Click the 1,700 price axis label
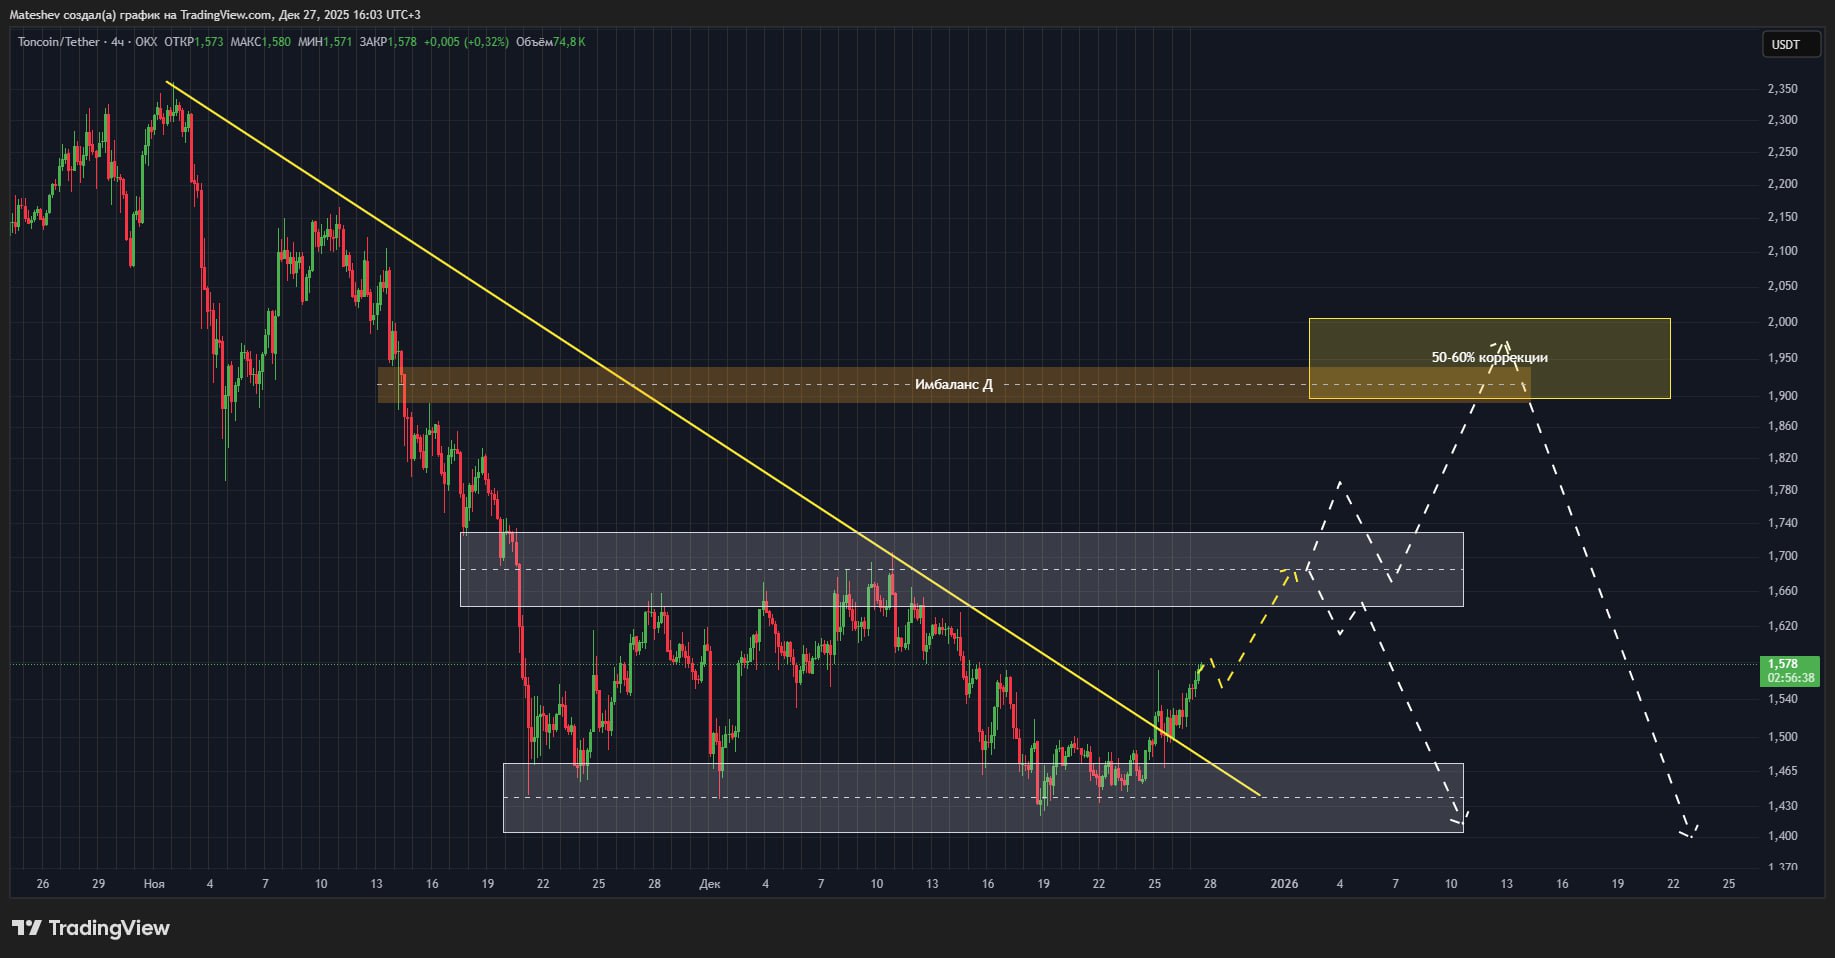This screenshot has width=1835, height=958. pos(1782,556)
